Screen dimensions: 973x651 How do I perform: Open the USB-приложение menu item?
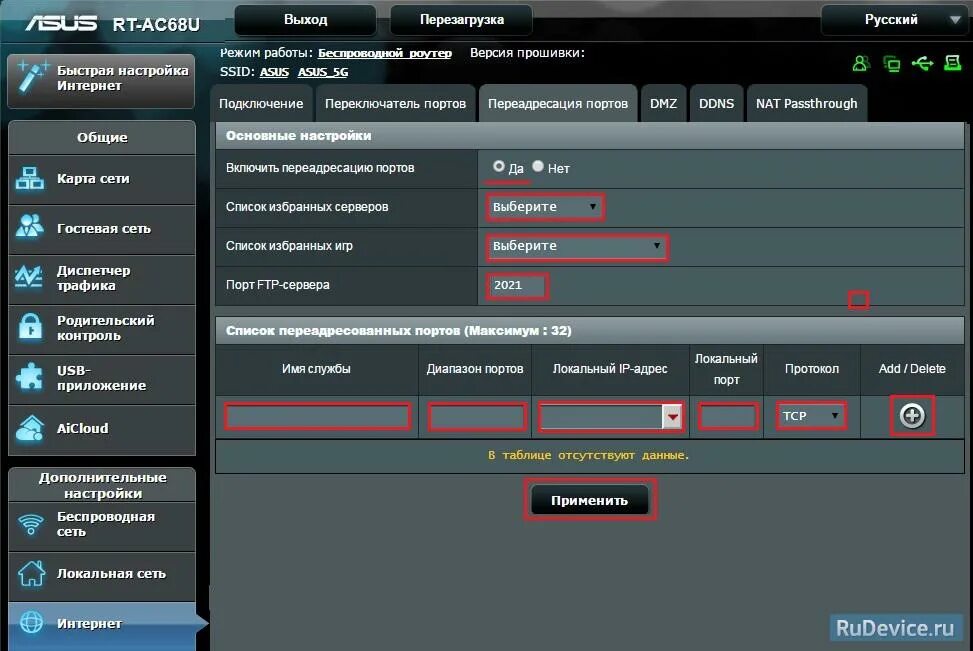[x=102, y=378]
